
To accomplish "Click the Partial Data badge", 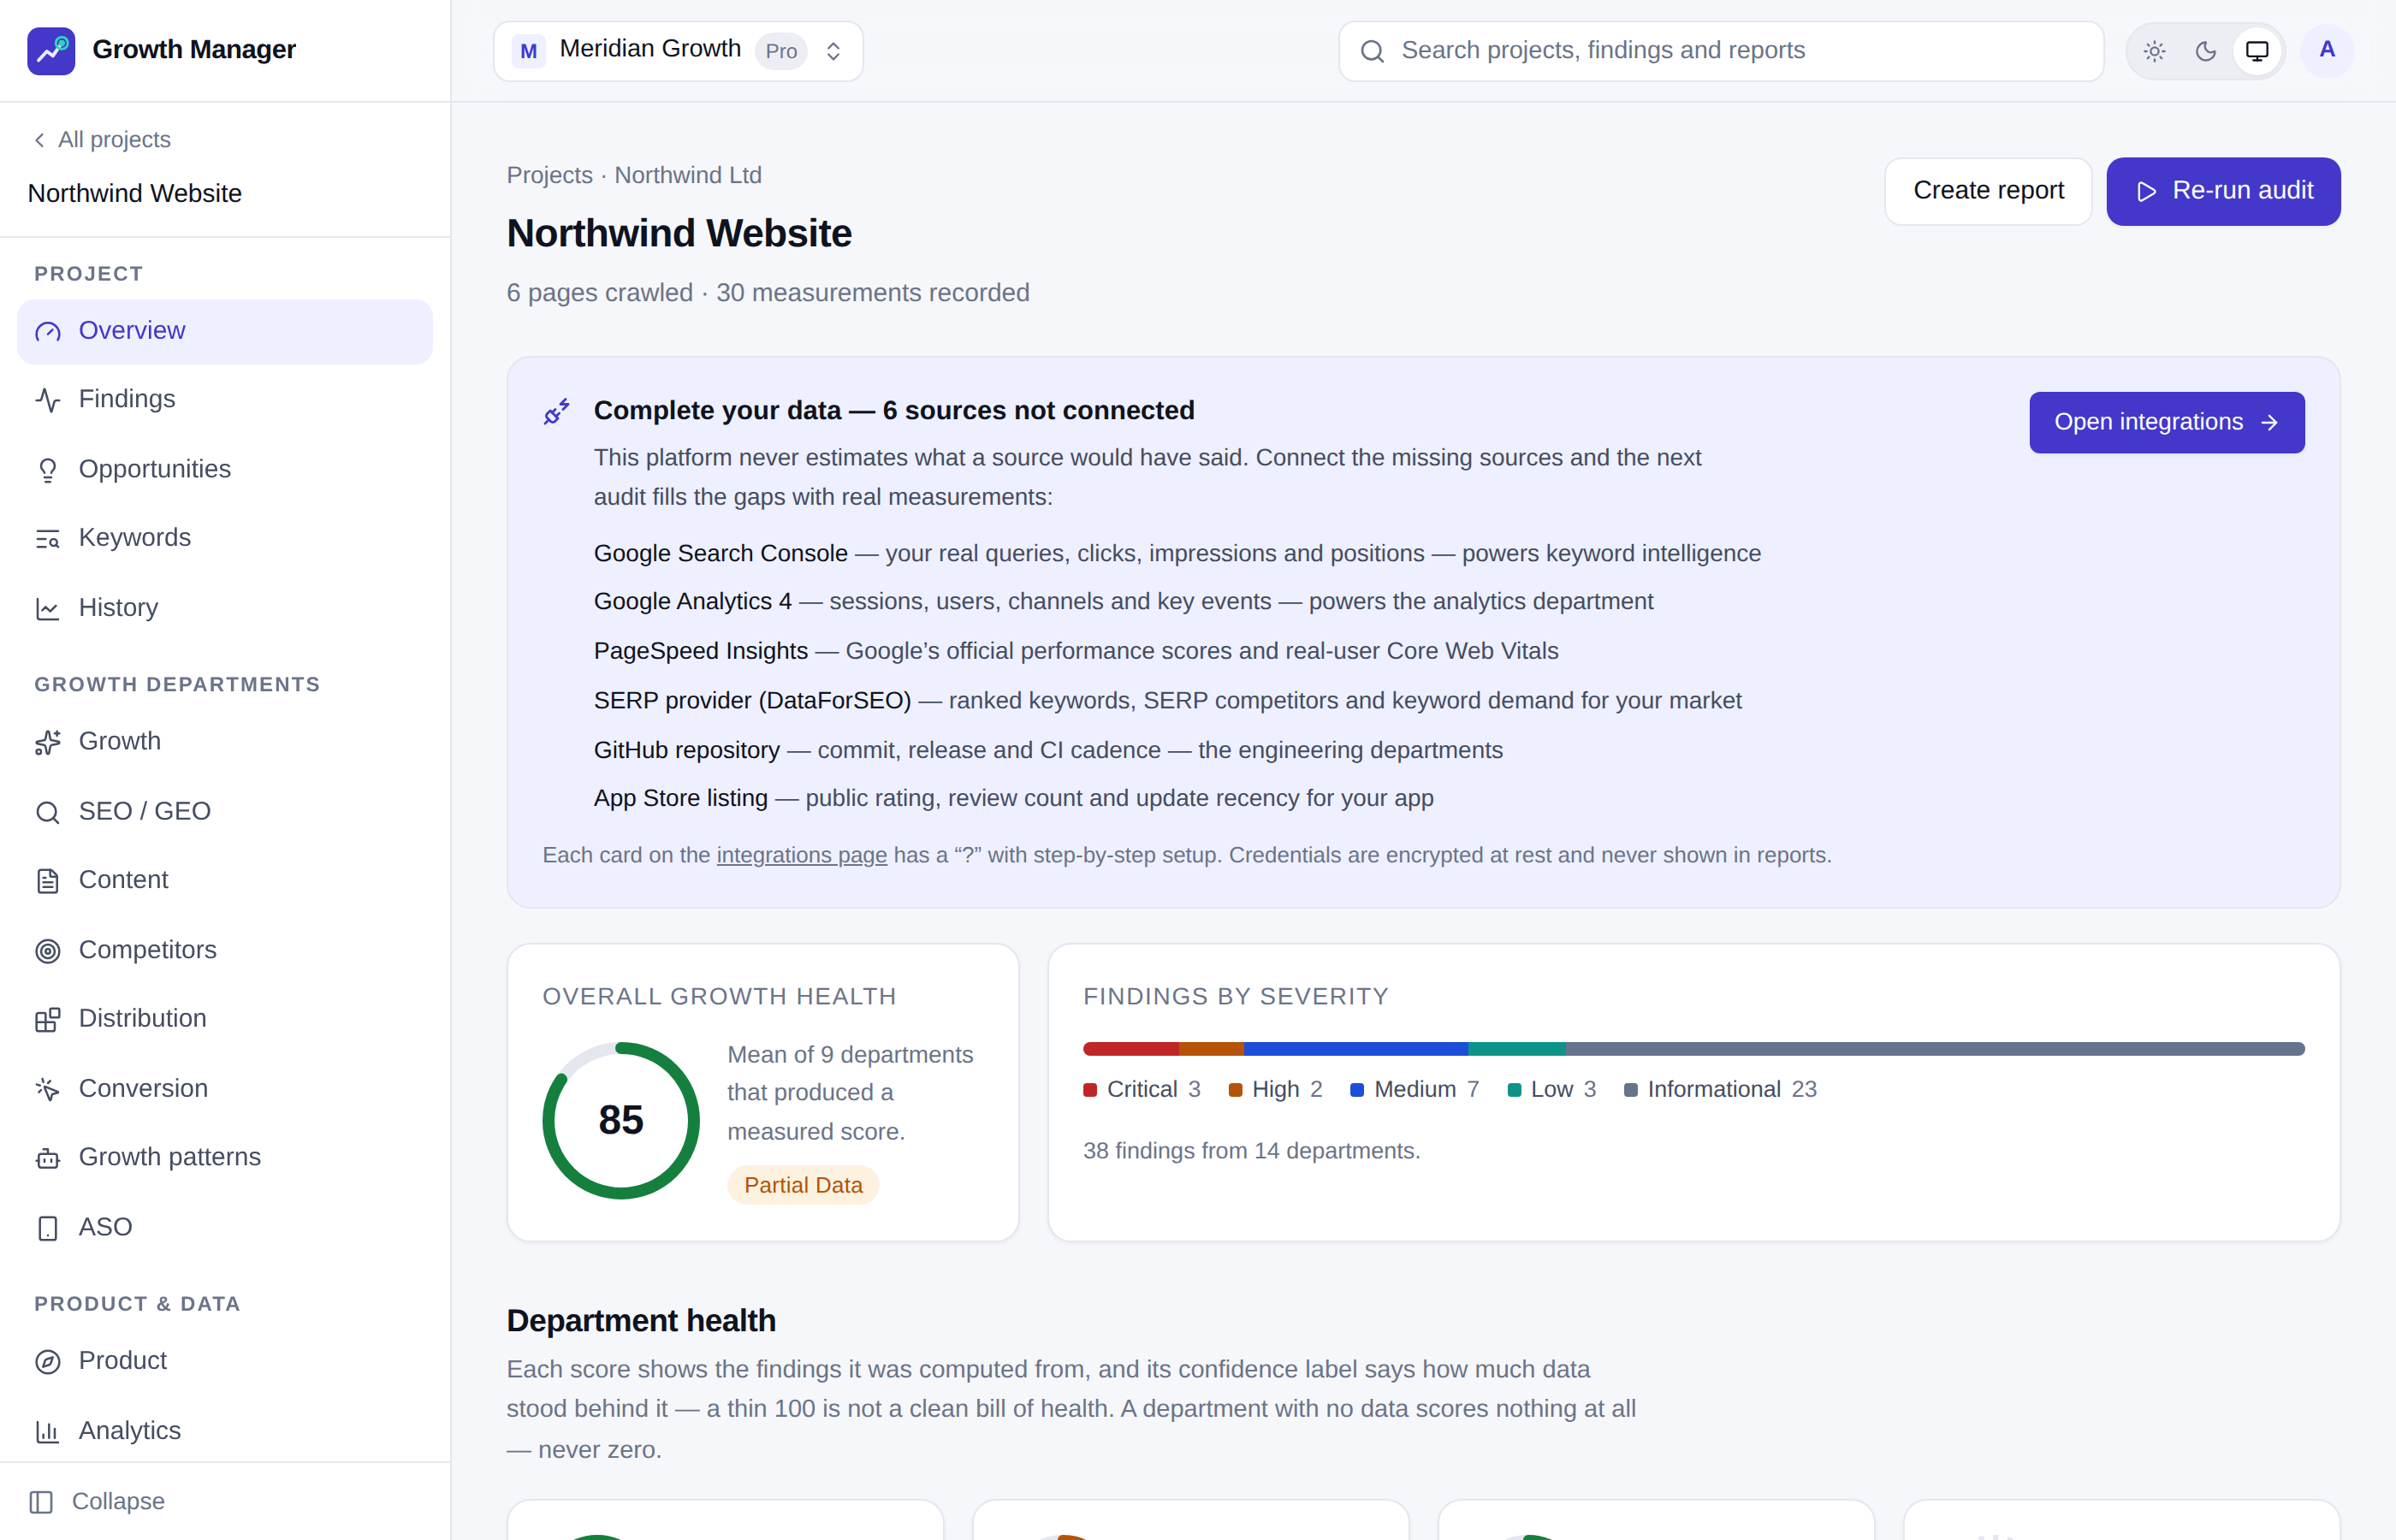I will 803,1186.
